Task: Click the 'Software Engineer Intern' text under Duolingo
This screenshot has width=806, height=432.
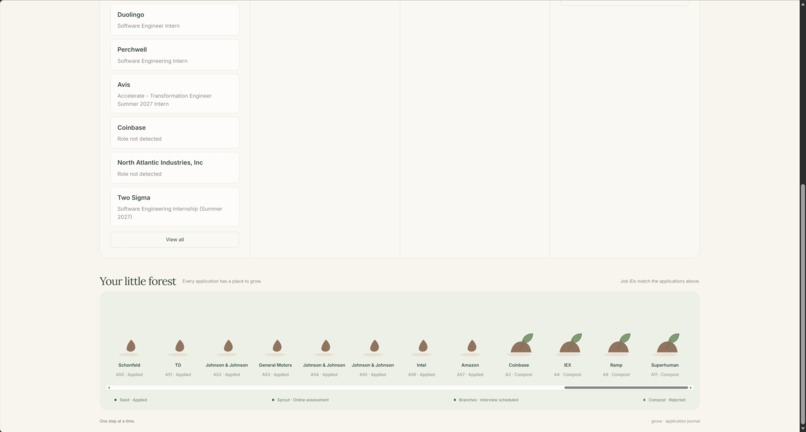Action: (x=149, y=26)
